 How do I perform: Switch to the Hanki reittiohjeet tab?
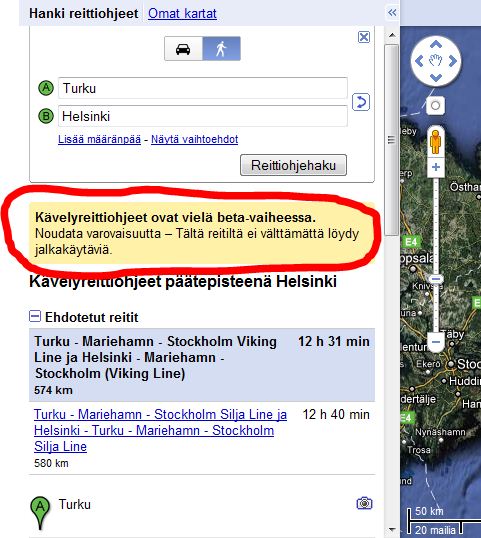pos(83,14)
